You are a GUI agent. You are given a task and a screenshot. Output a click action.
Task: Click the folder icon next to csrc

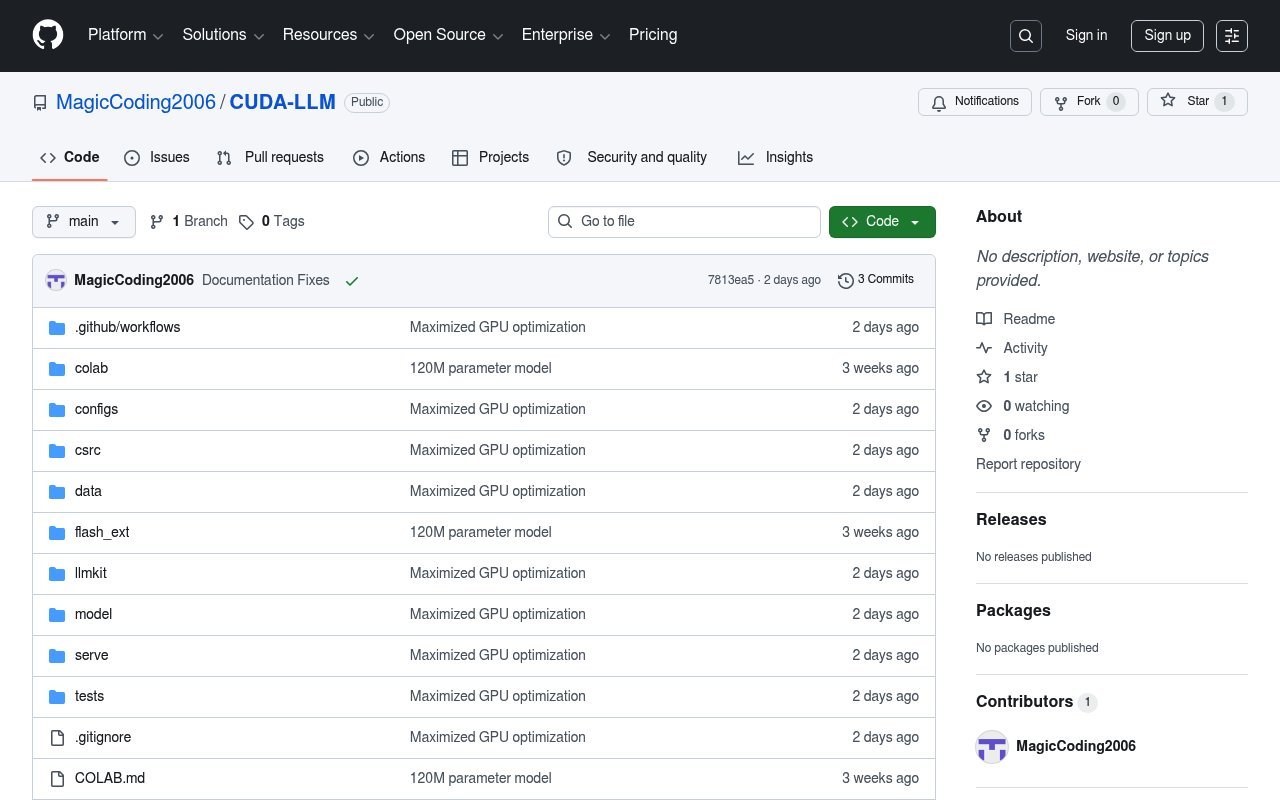tap(57, 450)
